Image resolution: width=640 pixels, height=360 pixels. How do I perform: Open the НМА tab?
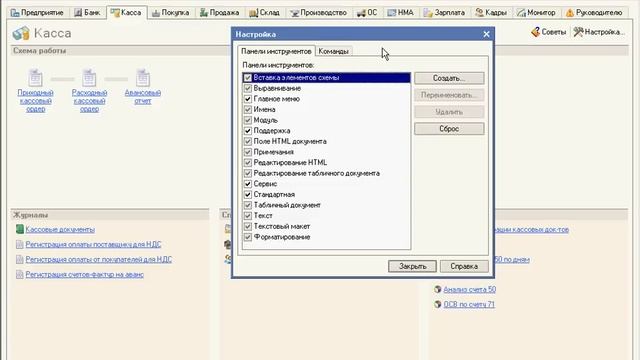point(400,13)
